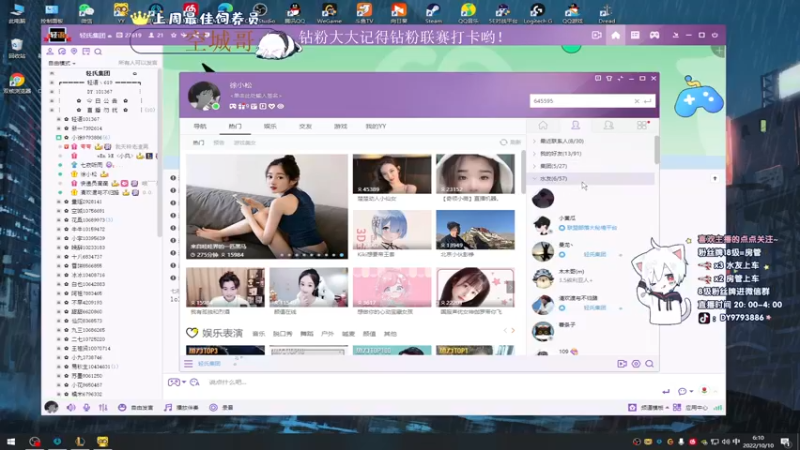Open the heart icon under profile name

271,106
